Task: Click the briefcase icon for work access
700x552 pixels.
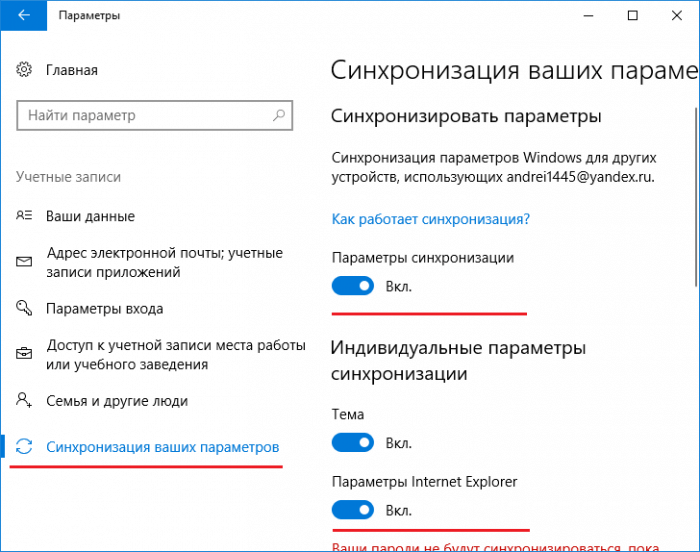Action: pos(24,354)
